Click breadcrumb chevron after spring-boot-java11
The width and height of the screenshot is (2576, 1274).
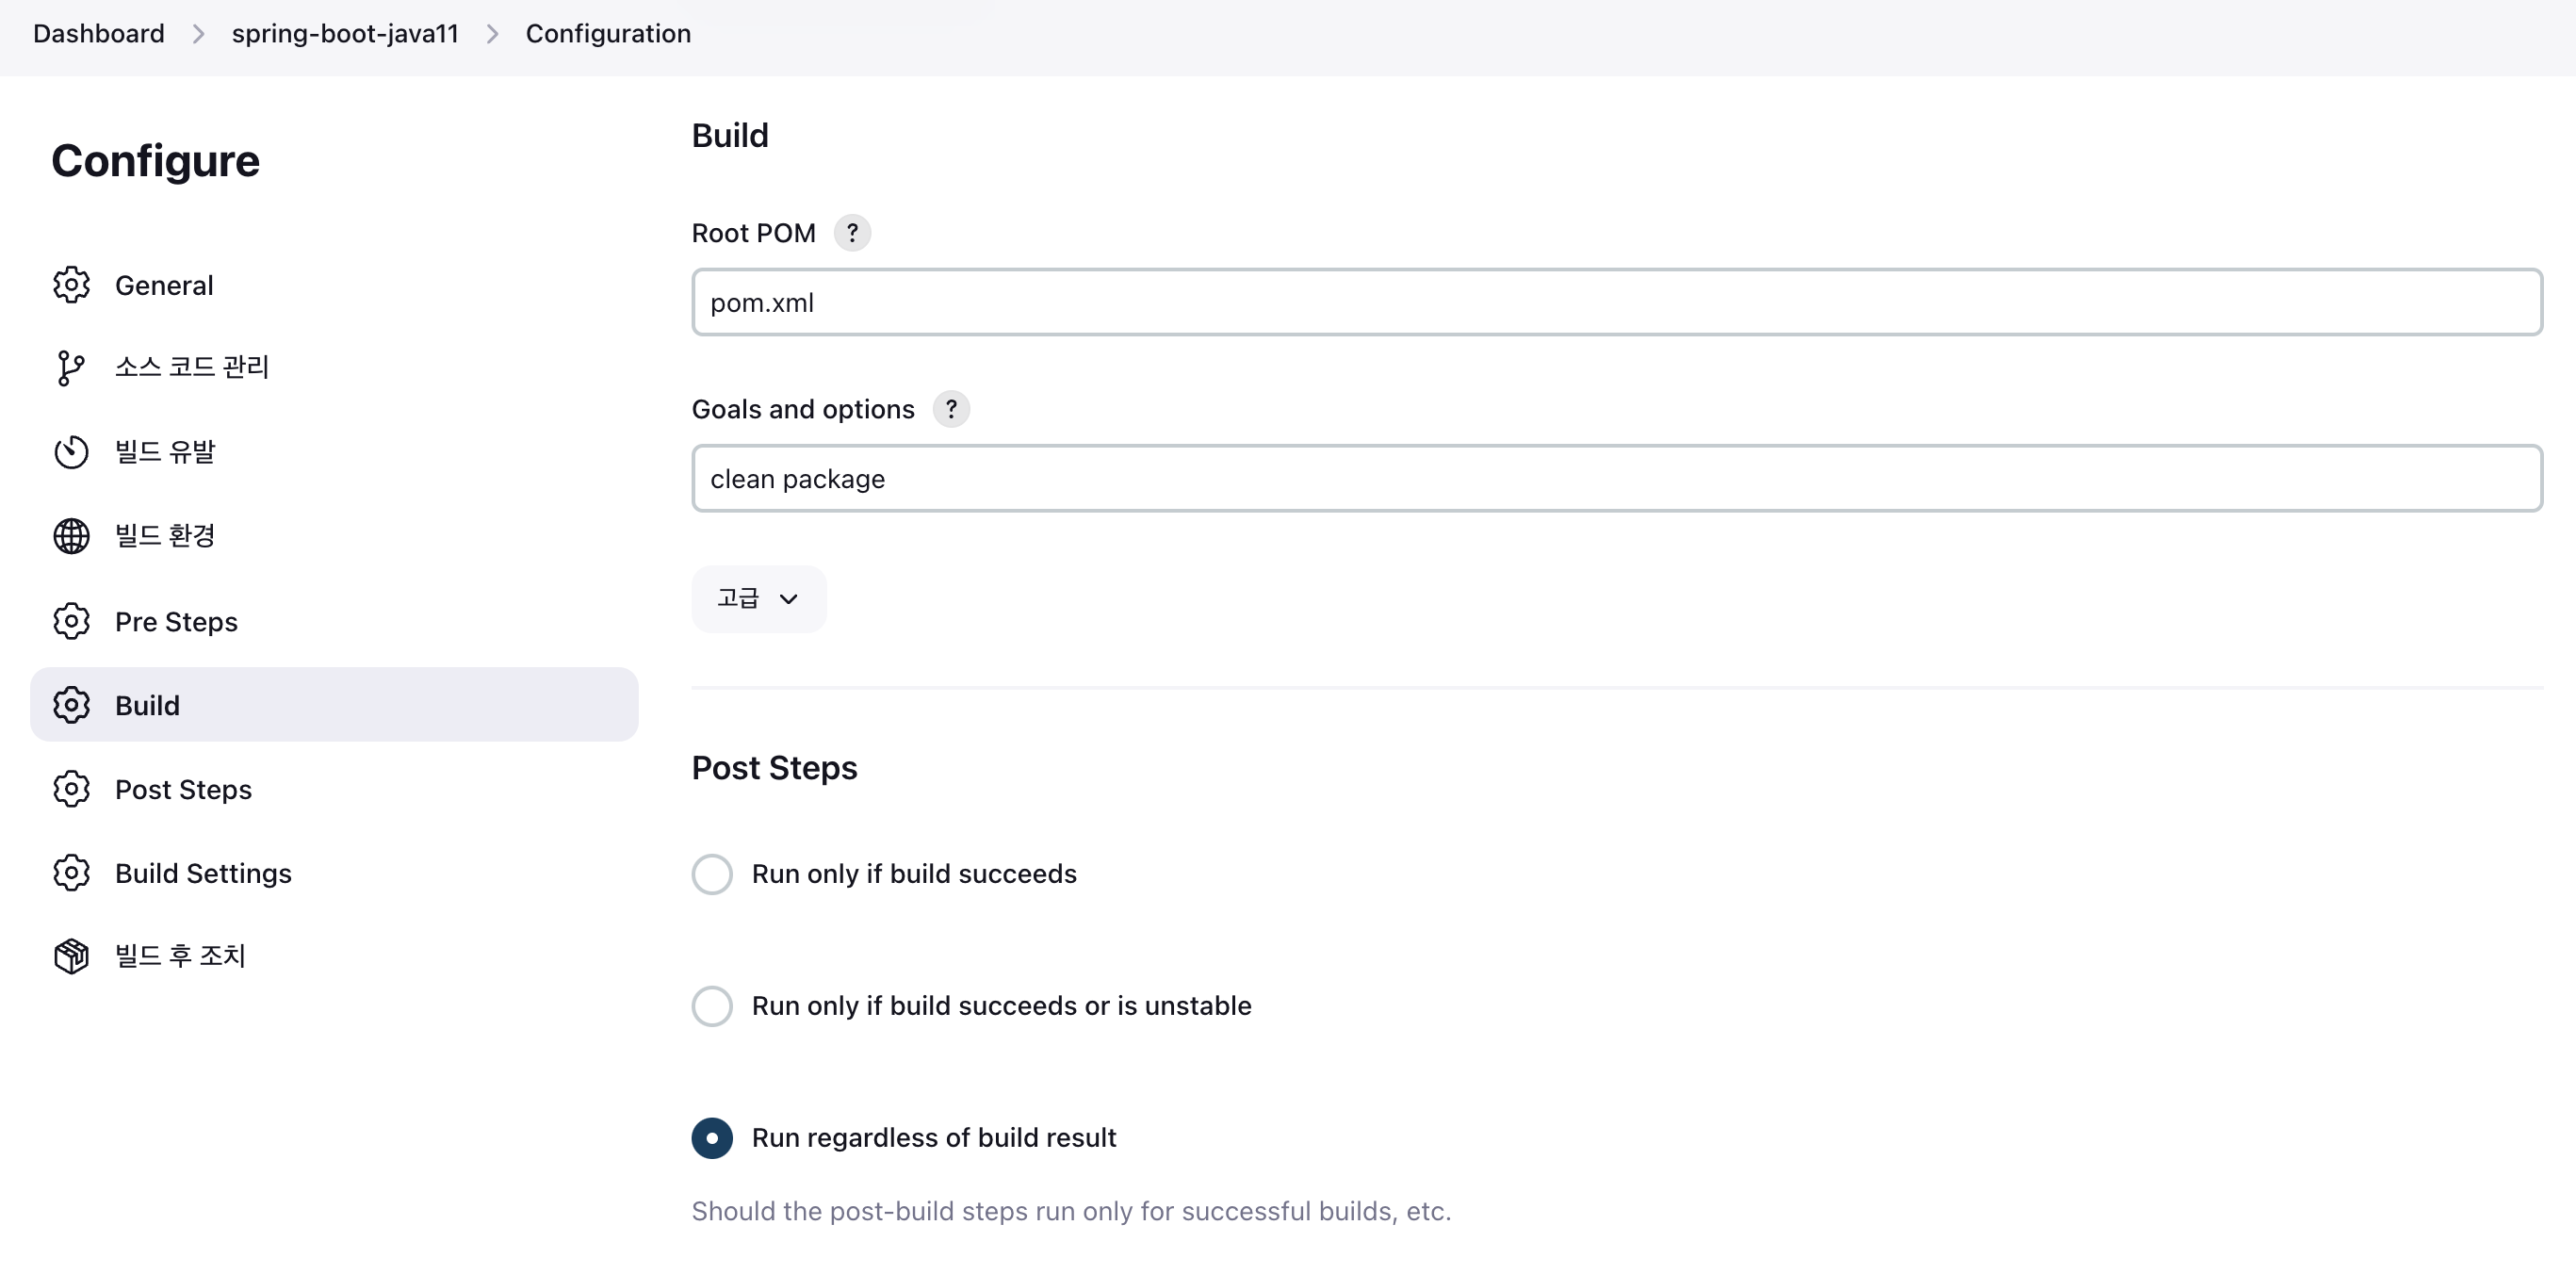click(492, 34)
